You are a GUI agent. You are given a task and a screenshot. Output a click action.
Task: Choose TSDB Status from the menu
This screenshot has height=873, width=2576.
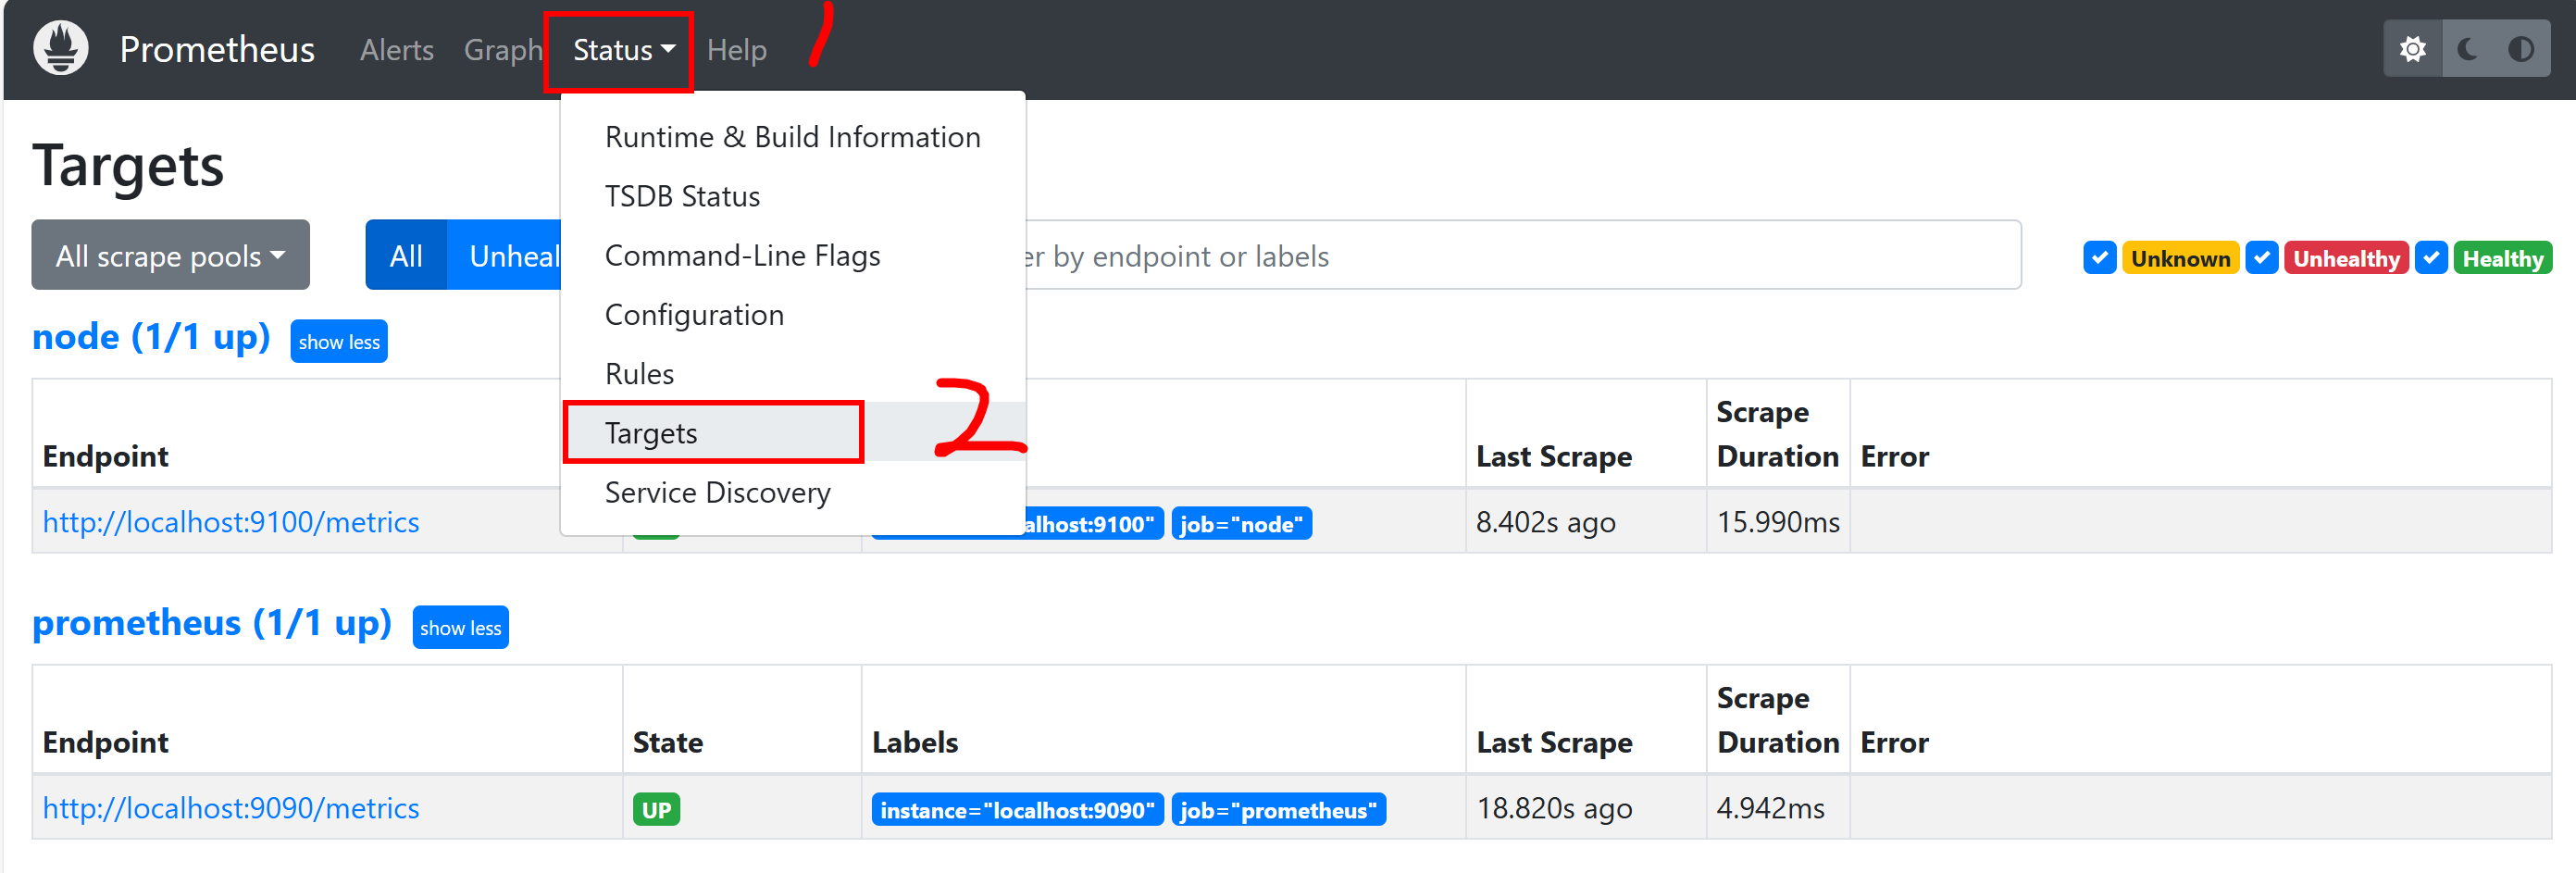point(792,197)
